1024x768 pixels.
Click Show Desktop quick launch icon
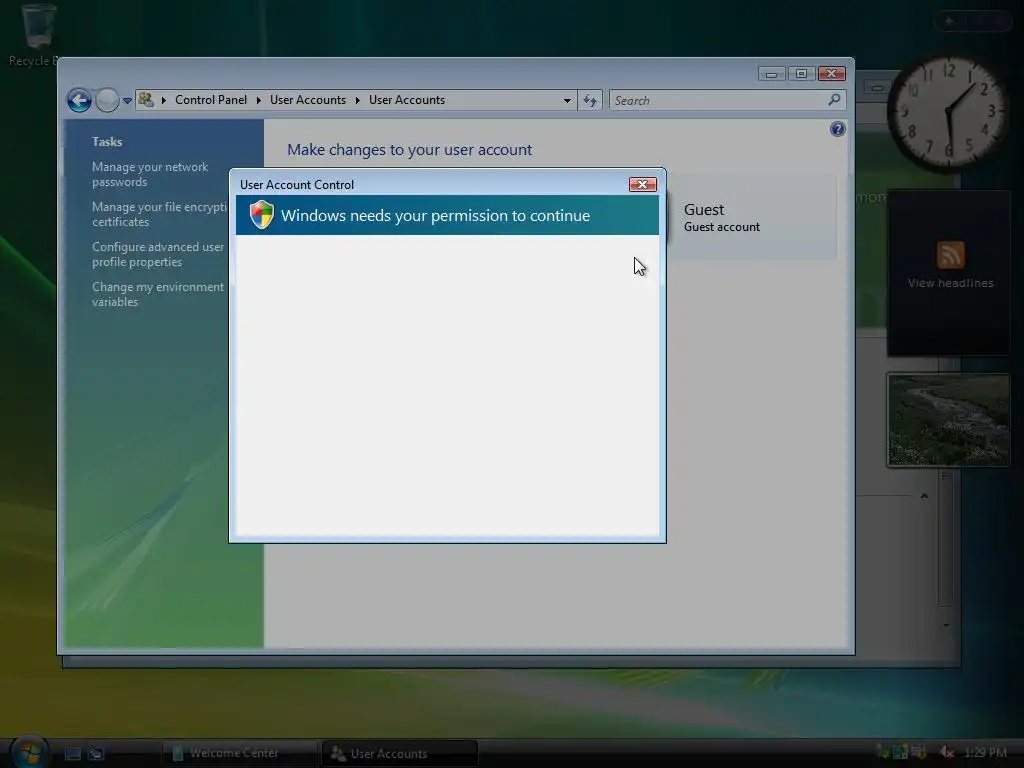(x=72, y=754)
